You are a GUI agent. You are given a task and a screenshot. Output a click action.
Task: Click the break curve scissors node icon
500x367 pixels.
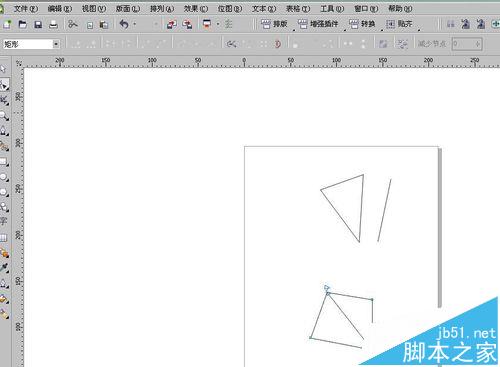[x=231, y=44]
